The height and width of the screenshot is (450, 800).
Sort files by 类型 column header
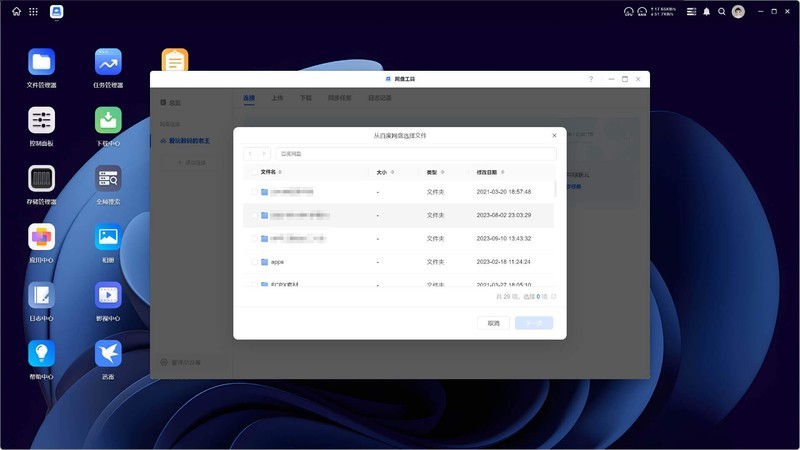pyautogui.click(x=432, y=172)
